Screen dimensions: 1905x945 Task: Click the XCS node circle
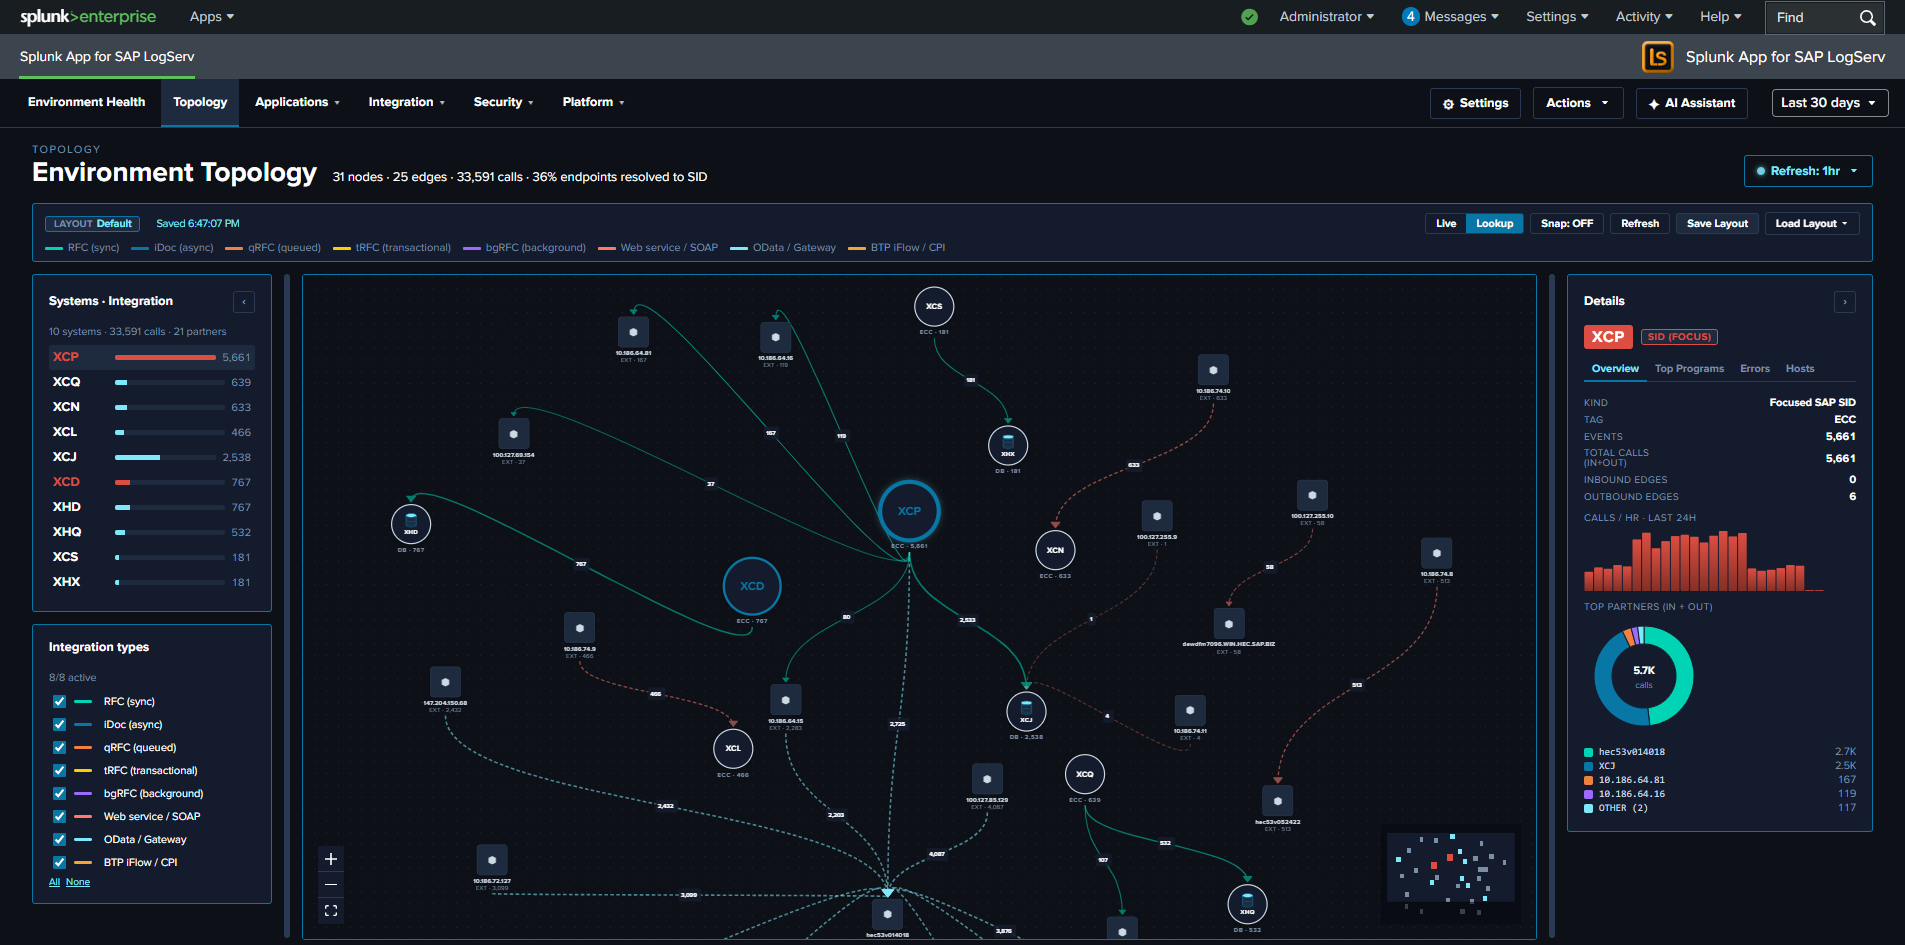pos(934,306)
